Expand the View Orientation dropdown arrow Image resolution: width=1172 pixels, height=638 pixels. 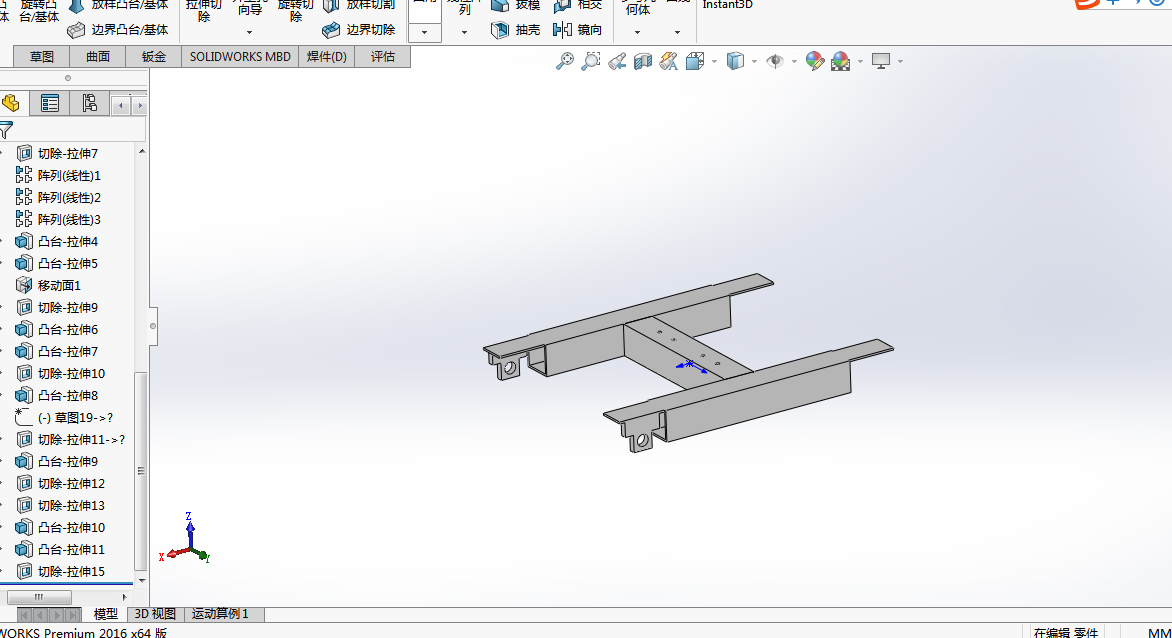pos(715,61)
